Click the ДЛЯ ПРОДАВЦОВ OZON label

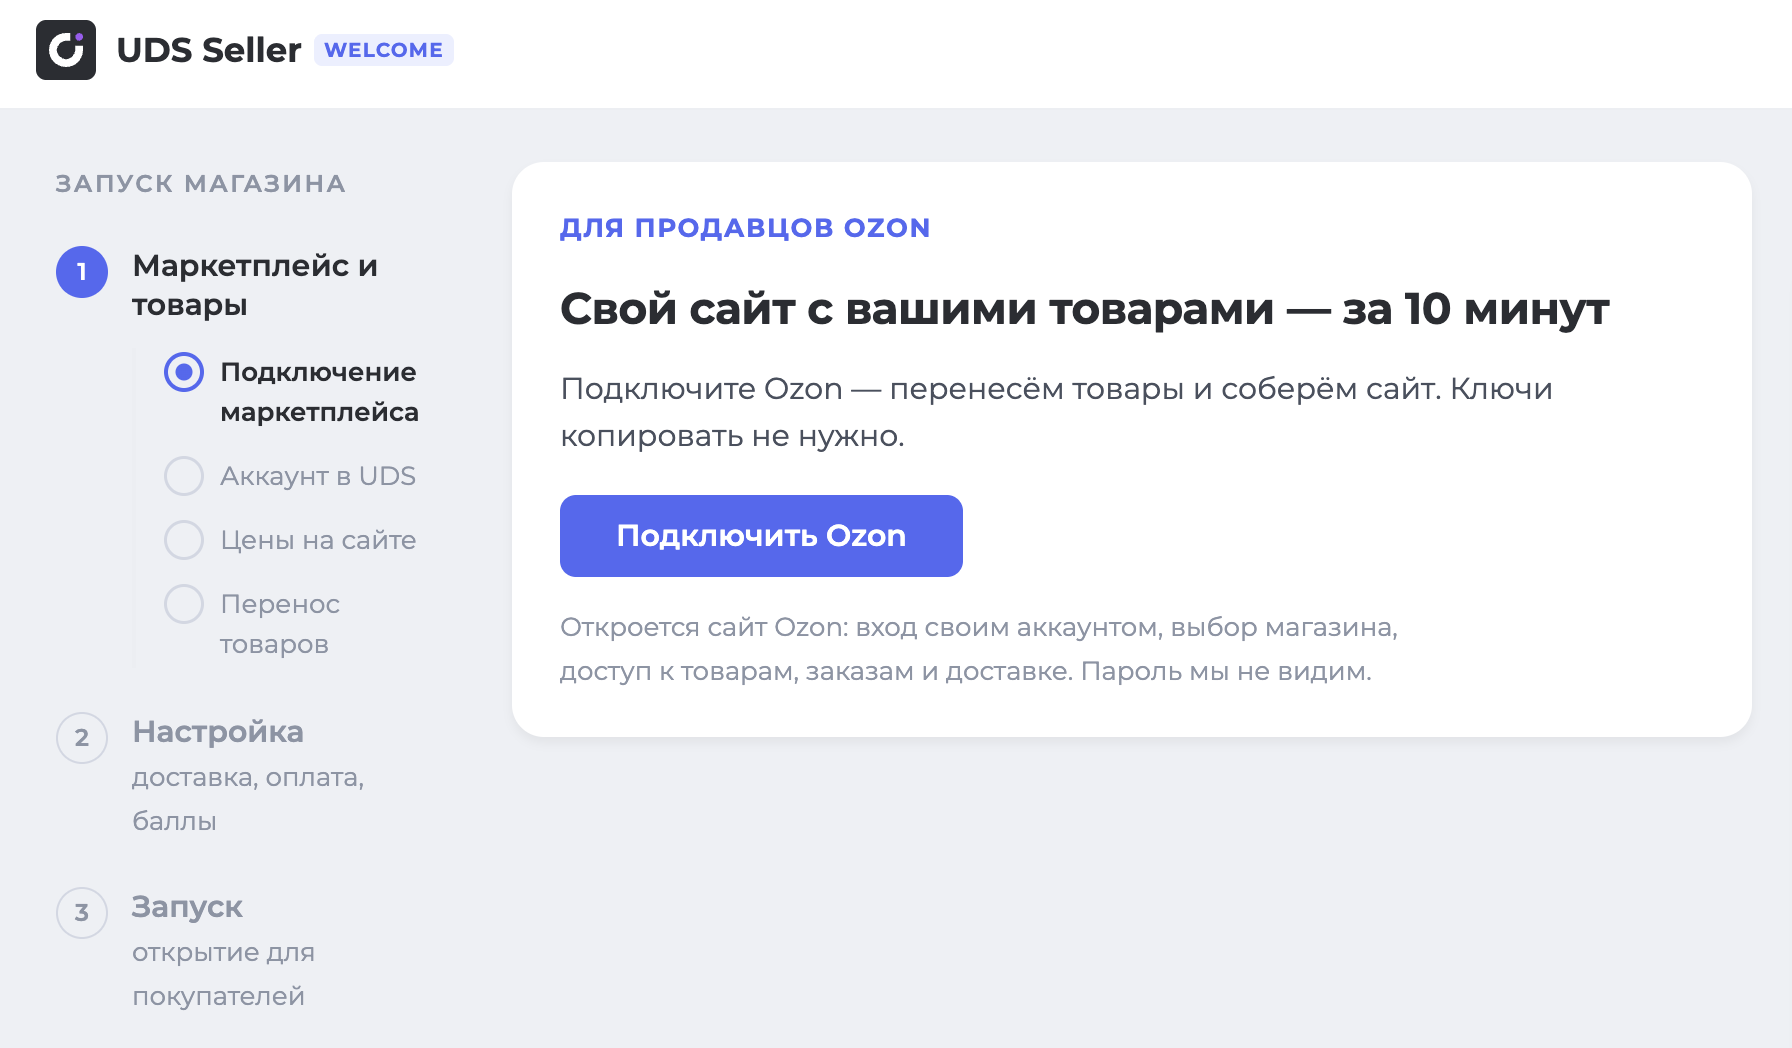745,228
